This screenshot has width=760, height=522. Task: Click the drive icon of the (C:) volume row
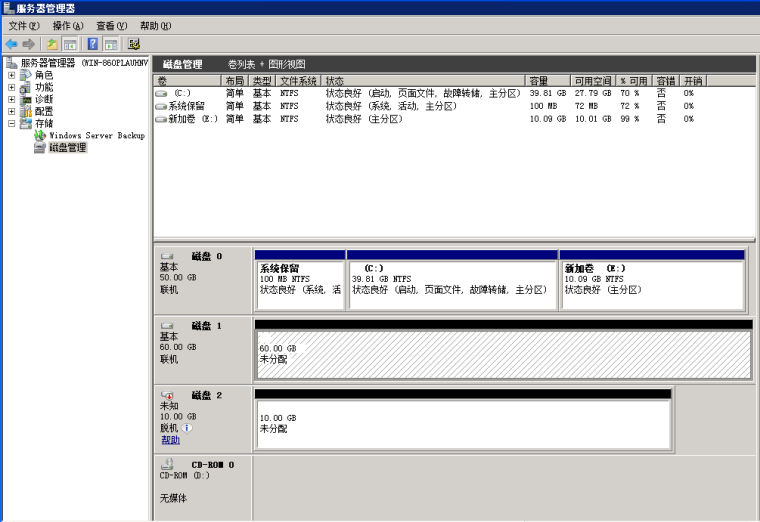pos(161,93)
